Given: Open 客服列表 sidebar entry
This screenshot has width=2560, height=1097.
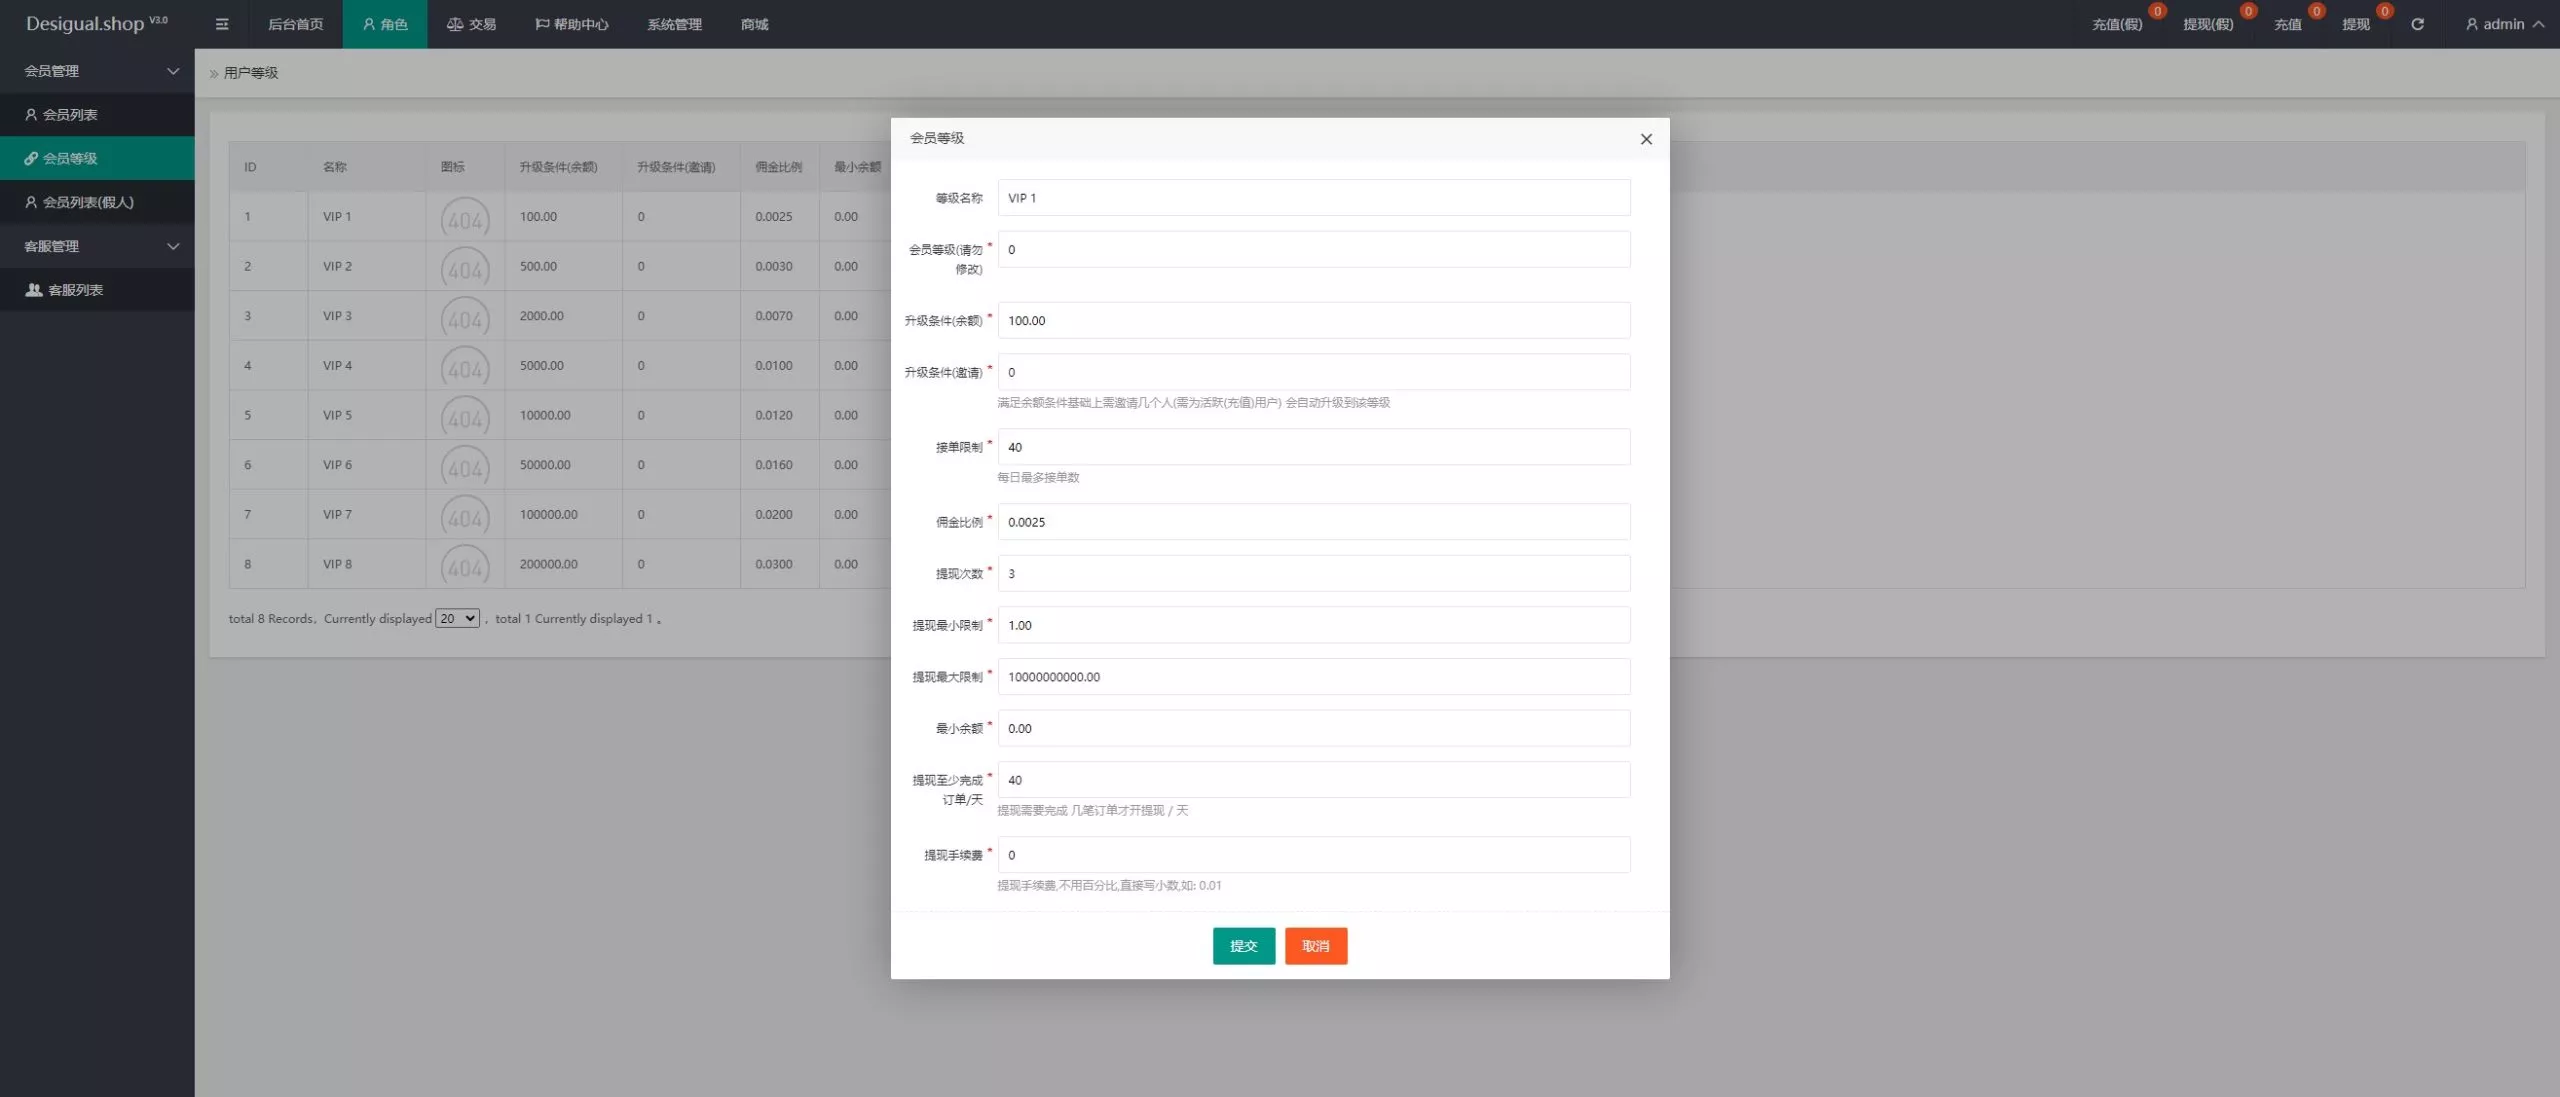Looking at the screenshot, I should click(x=76, y=290).
